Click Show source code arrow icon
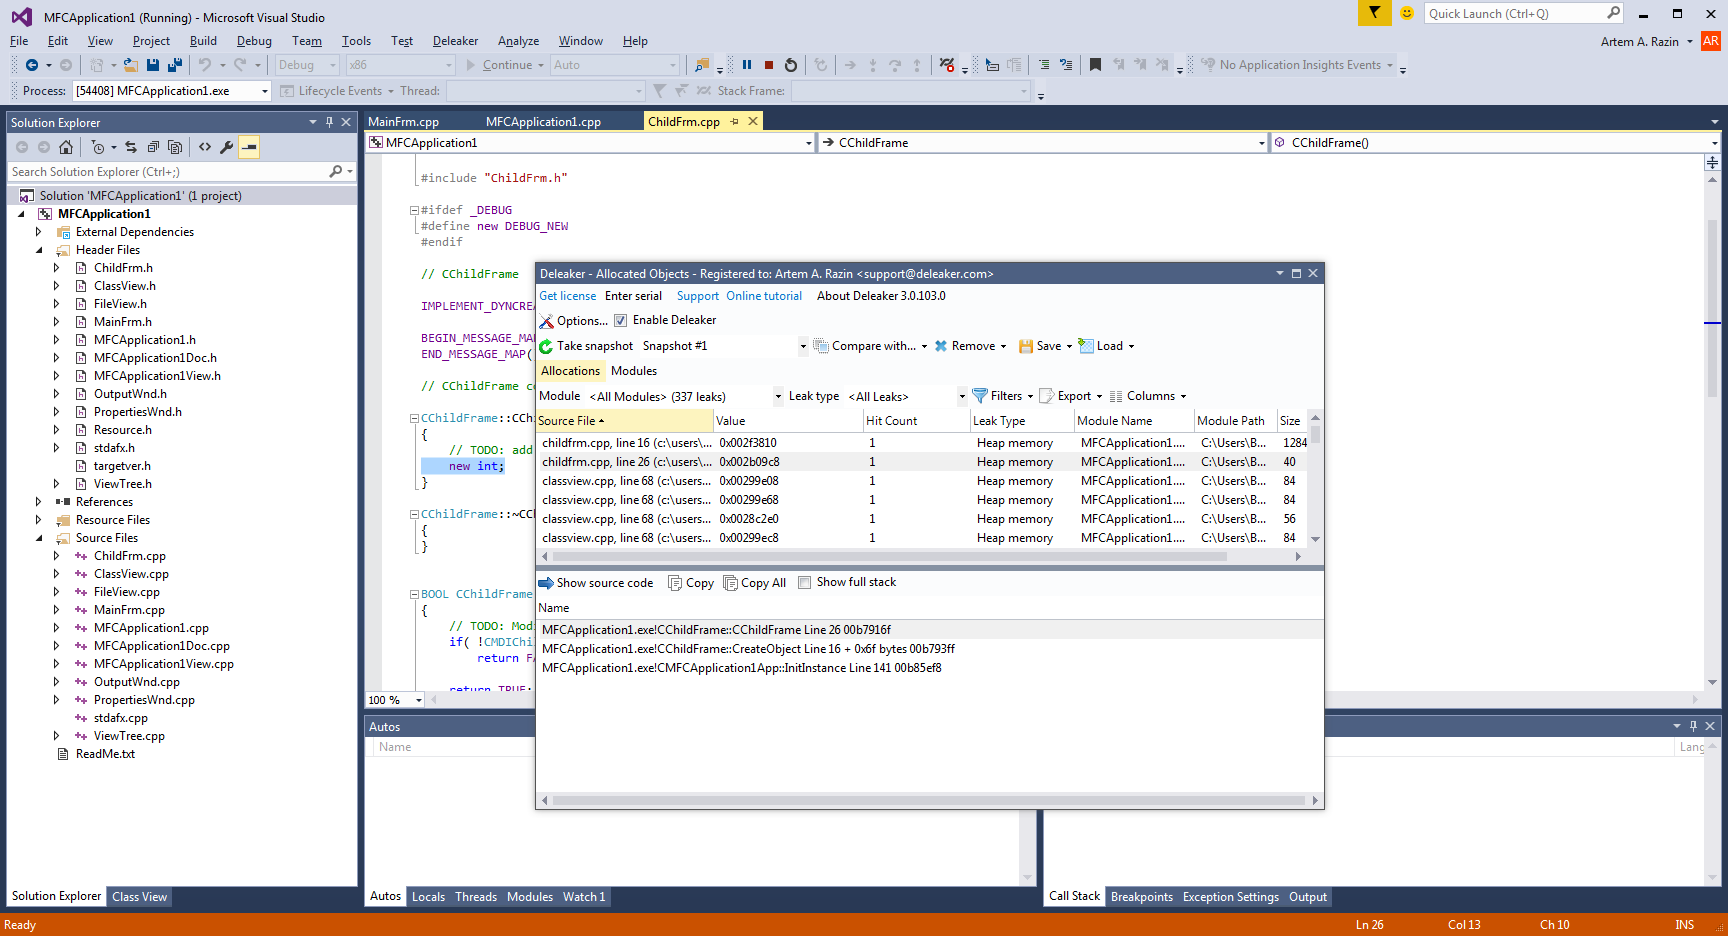 (x=546, y=583)
